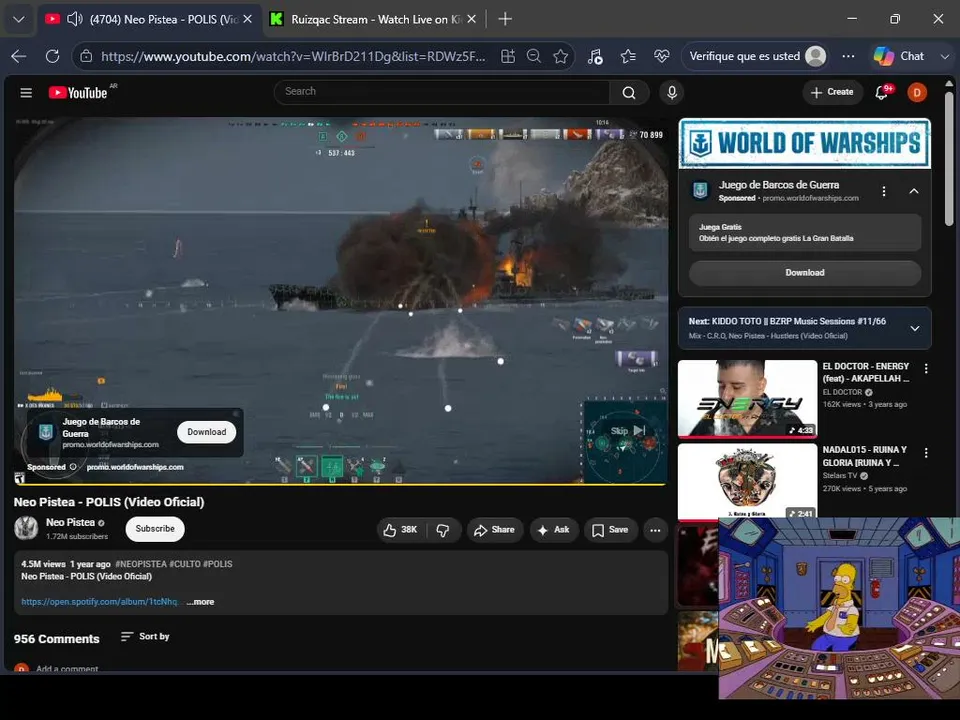Skip the video ad
The image size is (960, 720).
click(x=628, y=431)
